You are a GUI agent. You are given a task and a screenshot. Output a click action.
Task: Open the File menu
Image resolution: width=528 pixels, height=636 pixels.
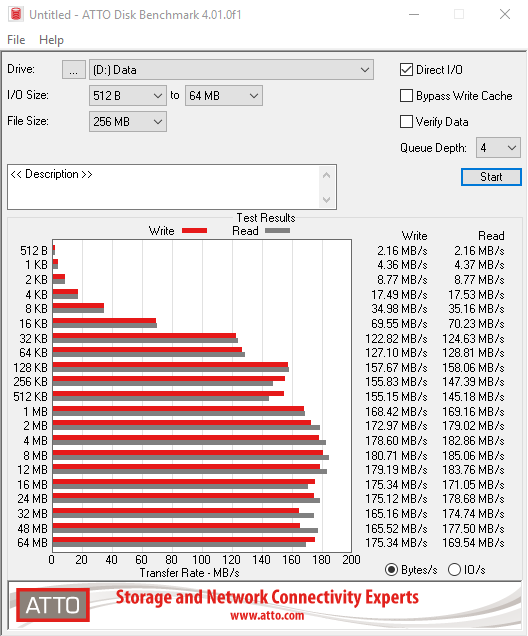pos(16,40)
